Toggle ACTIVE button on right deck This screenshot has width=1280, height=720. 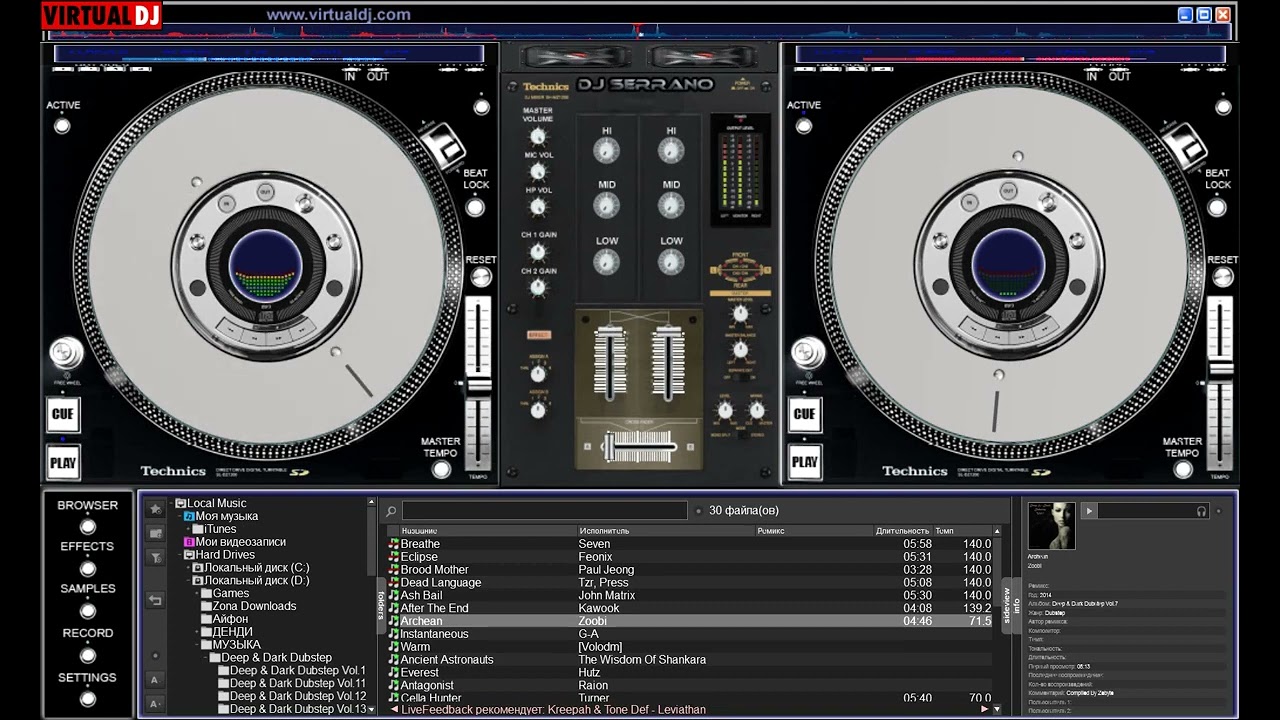click(x=804, y=126)
